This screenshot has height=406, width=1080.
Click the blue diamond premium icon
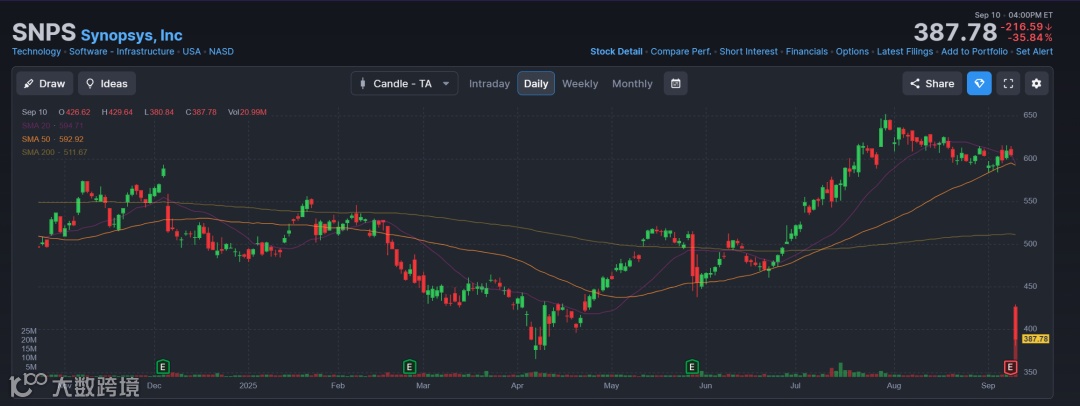[979, 83]
